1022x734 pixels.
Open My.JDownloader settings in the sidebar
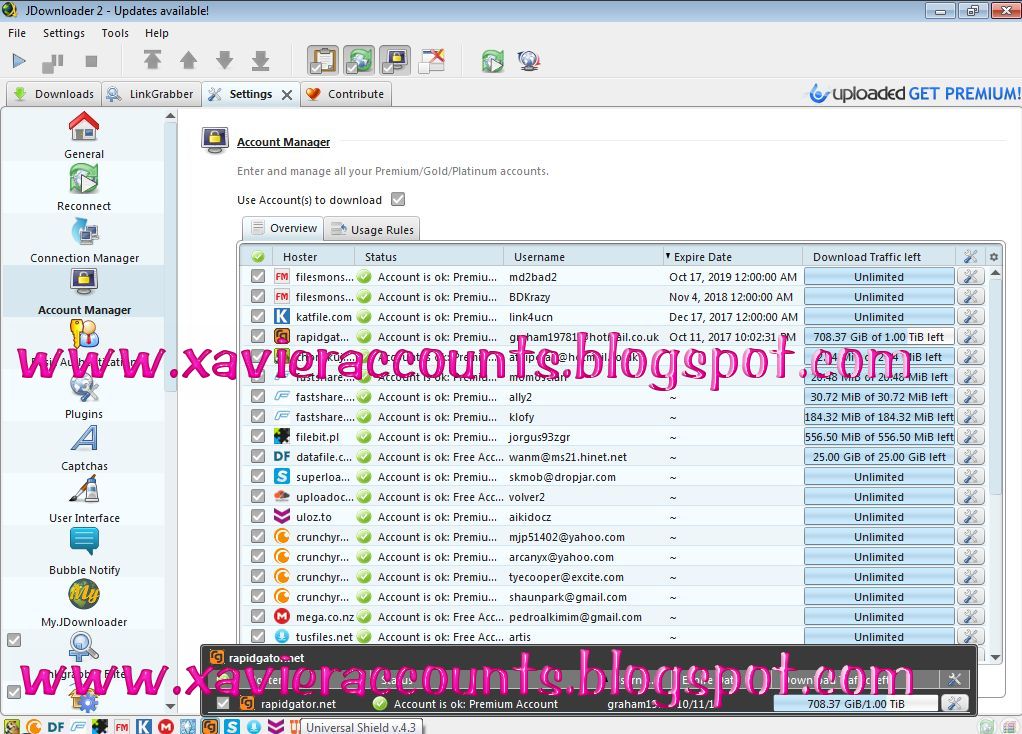click(x=84, y=604)
